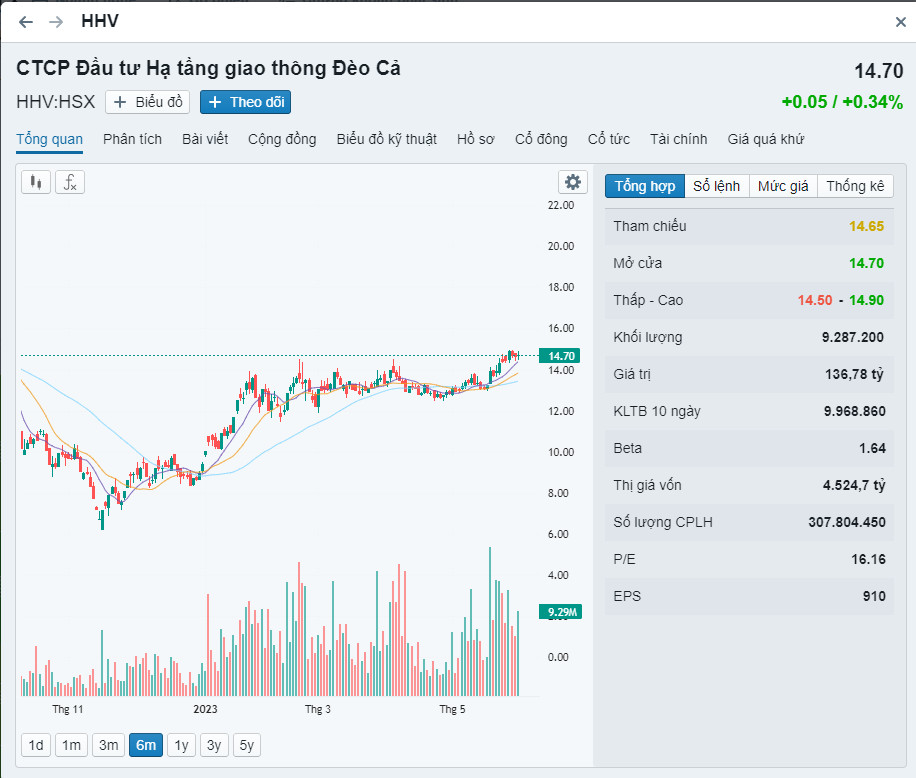Open the Cổ đông tab
This screenshot has width=916, height=778.
[x=541, y=139]
